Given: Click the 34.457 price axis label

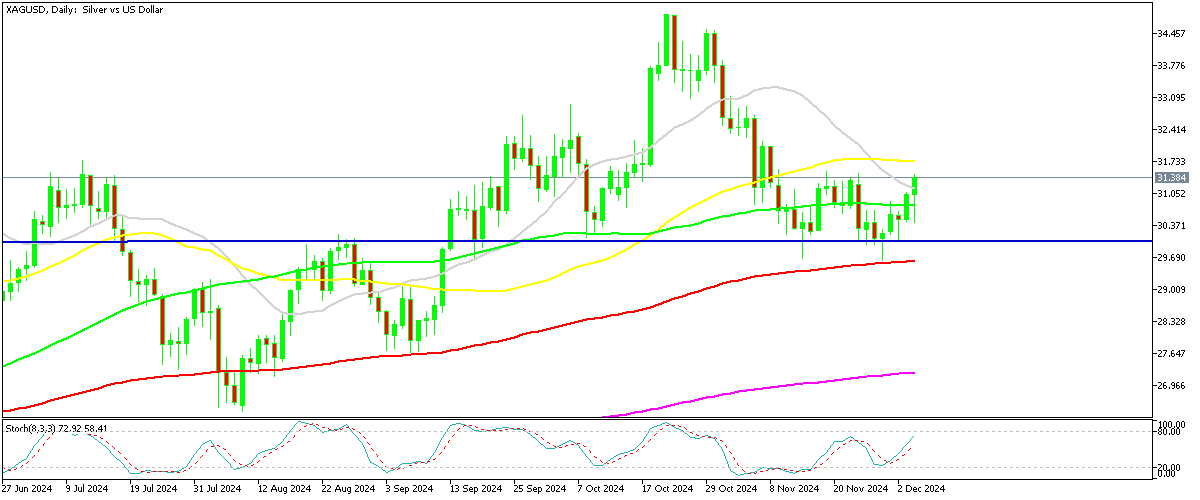Looking at the screenshot, I should coord(1171,34).
